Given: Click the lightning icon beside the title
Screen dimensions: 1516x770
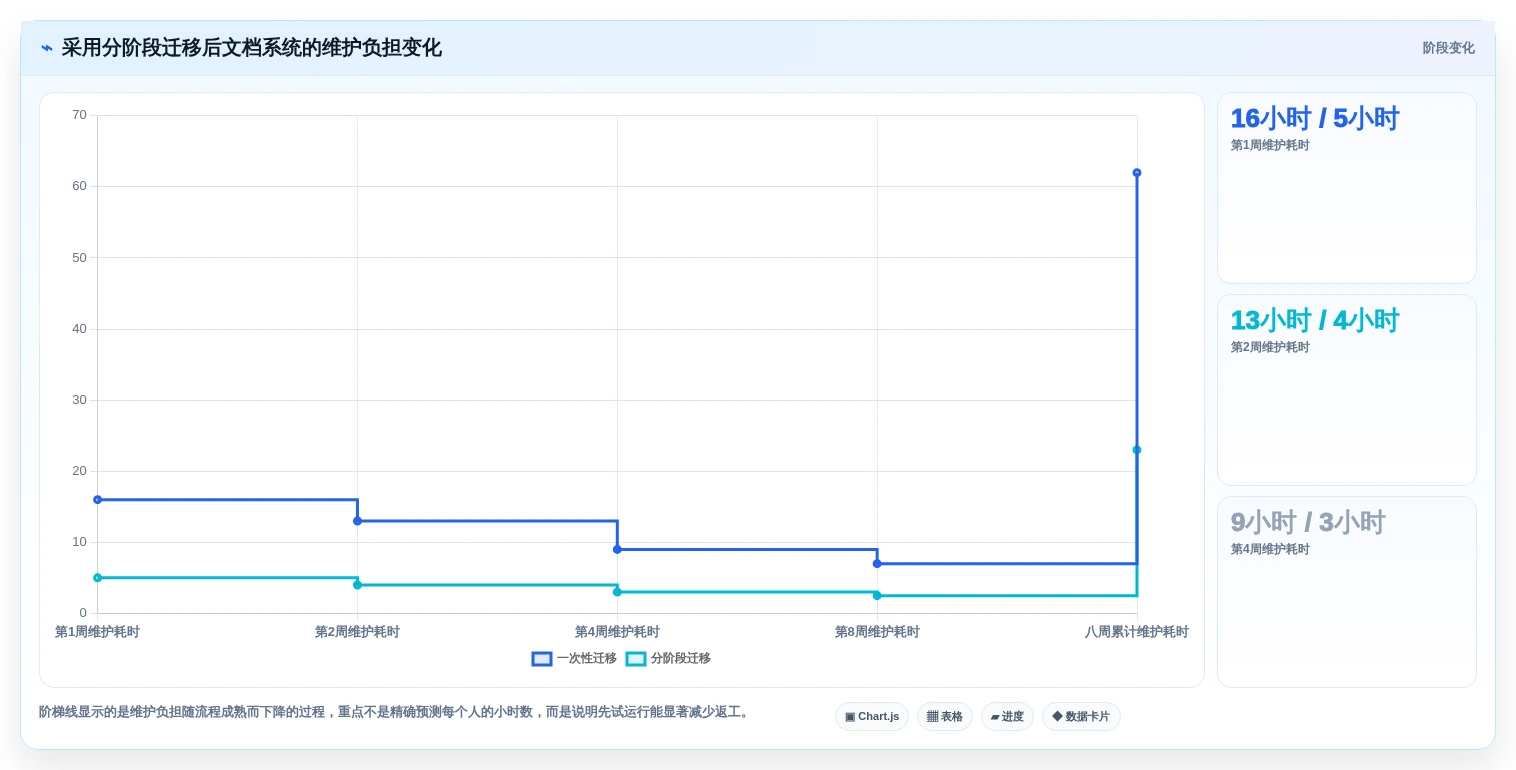Looking at the screenshot, I should point(47,48).
